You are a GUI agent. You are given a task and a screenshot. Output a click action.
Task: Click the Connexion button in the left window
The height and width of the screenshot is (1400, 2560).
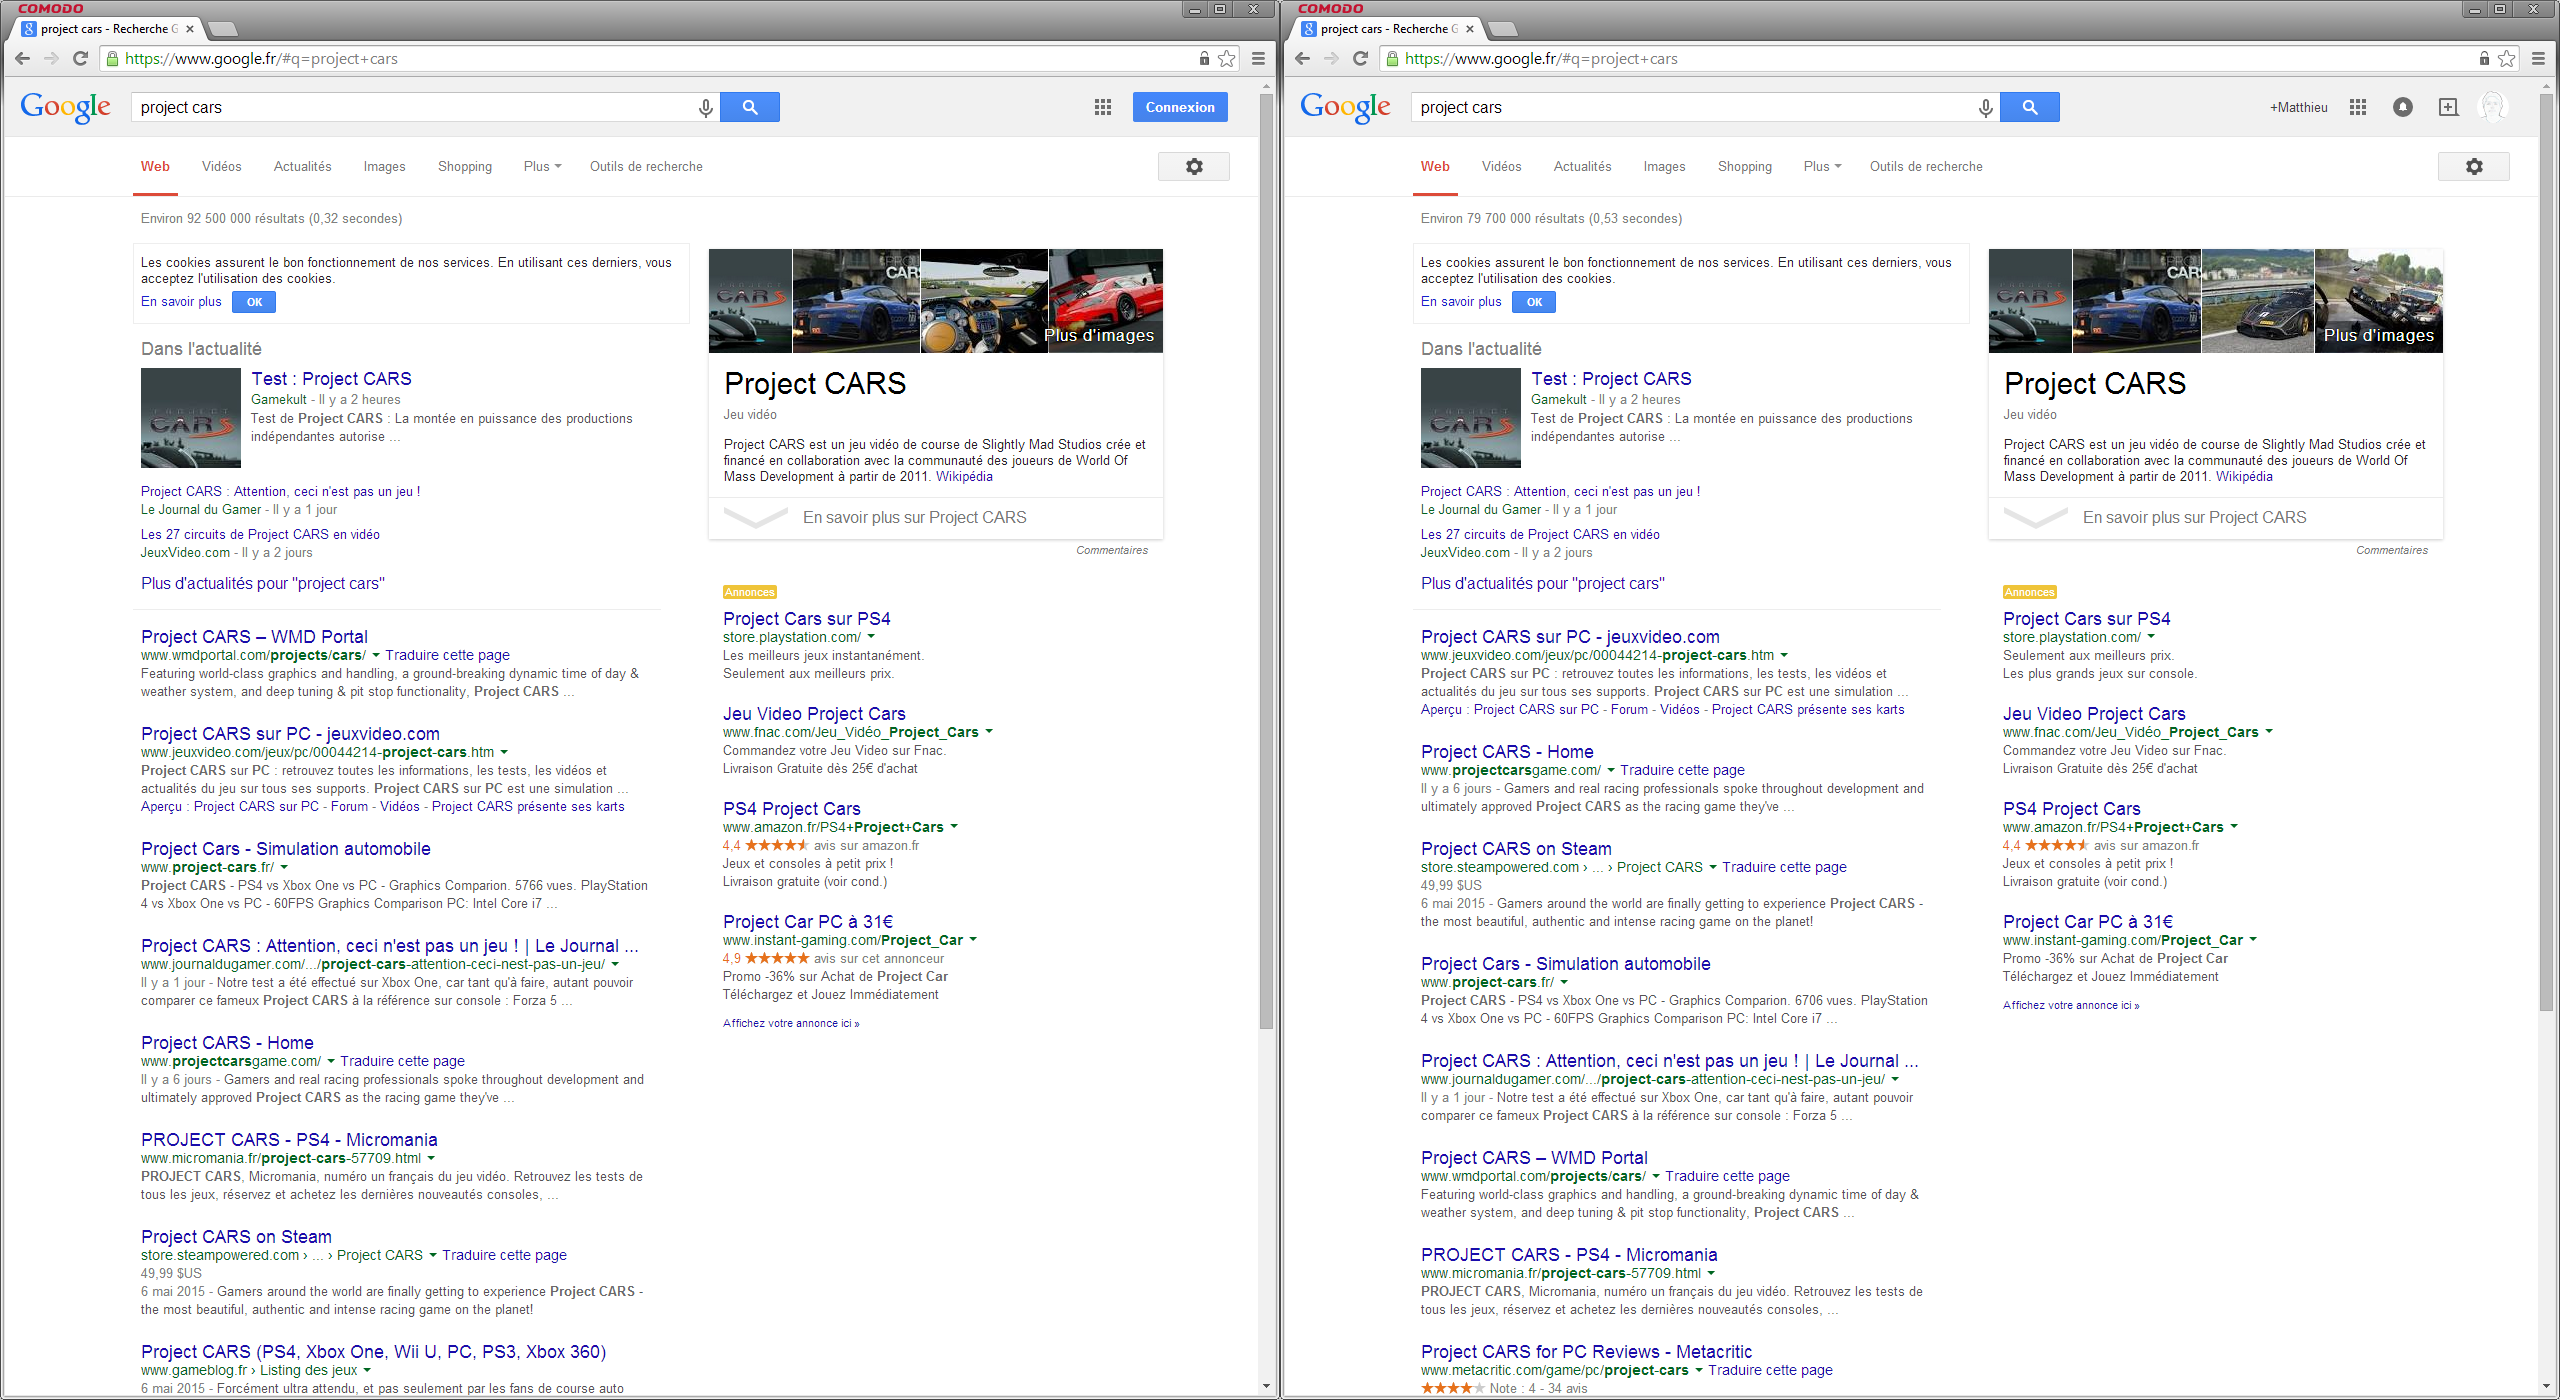(1180, 107)
